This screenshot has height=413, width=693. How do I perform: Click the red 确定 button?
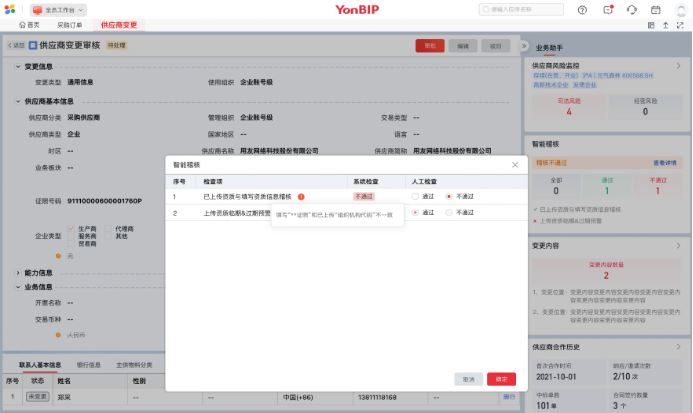[x=501, y=380]
